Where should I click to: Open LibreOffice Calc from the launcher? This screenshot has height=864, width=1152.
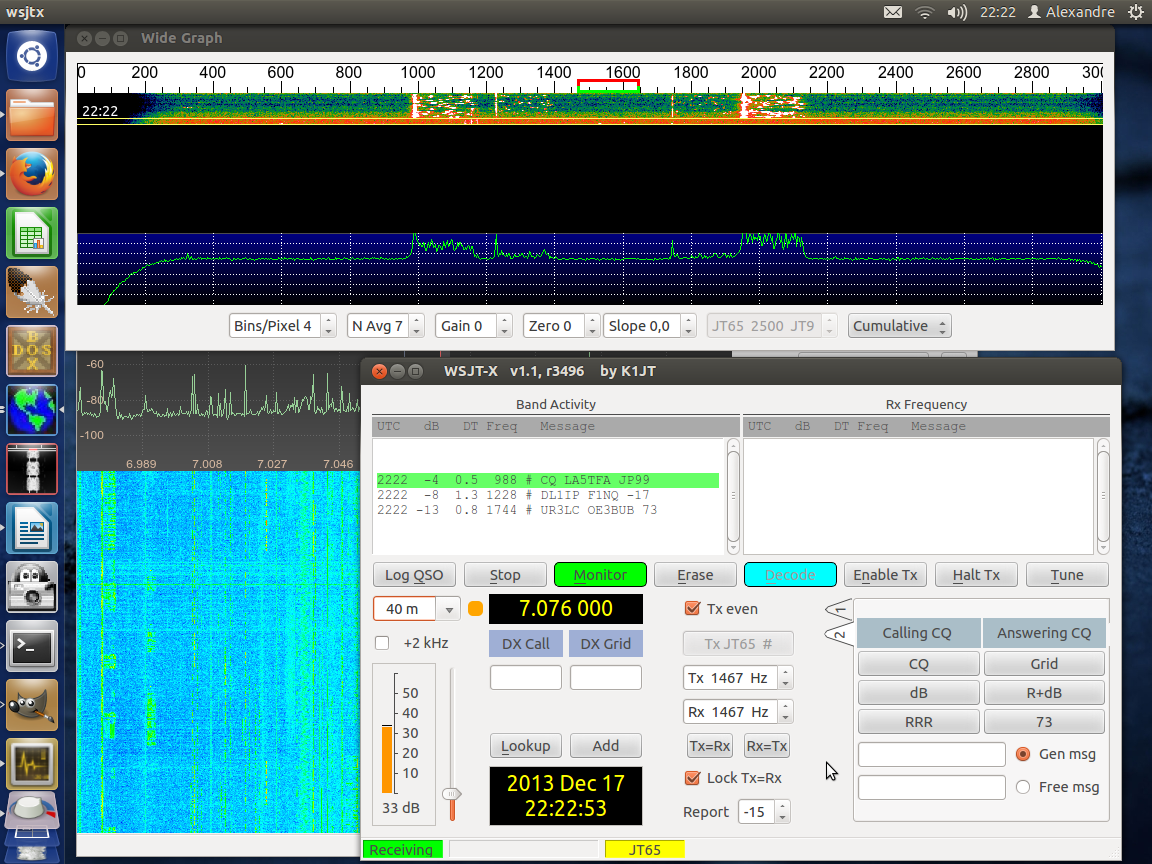[32, 233]
